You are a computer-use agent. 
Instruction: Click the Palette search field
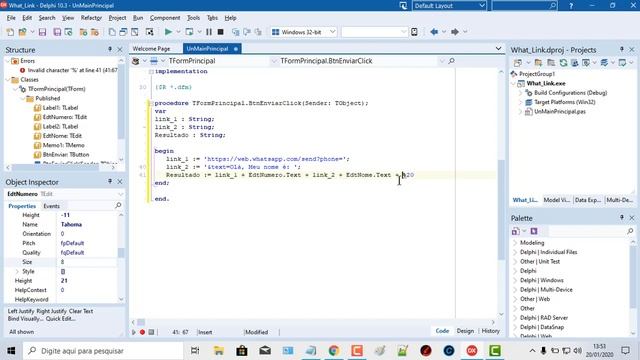click(591, 231)
